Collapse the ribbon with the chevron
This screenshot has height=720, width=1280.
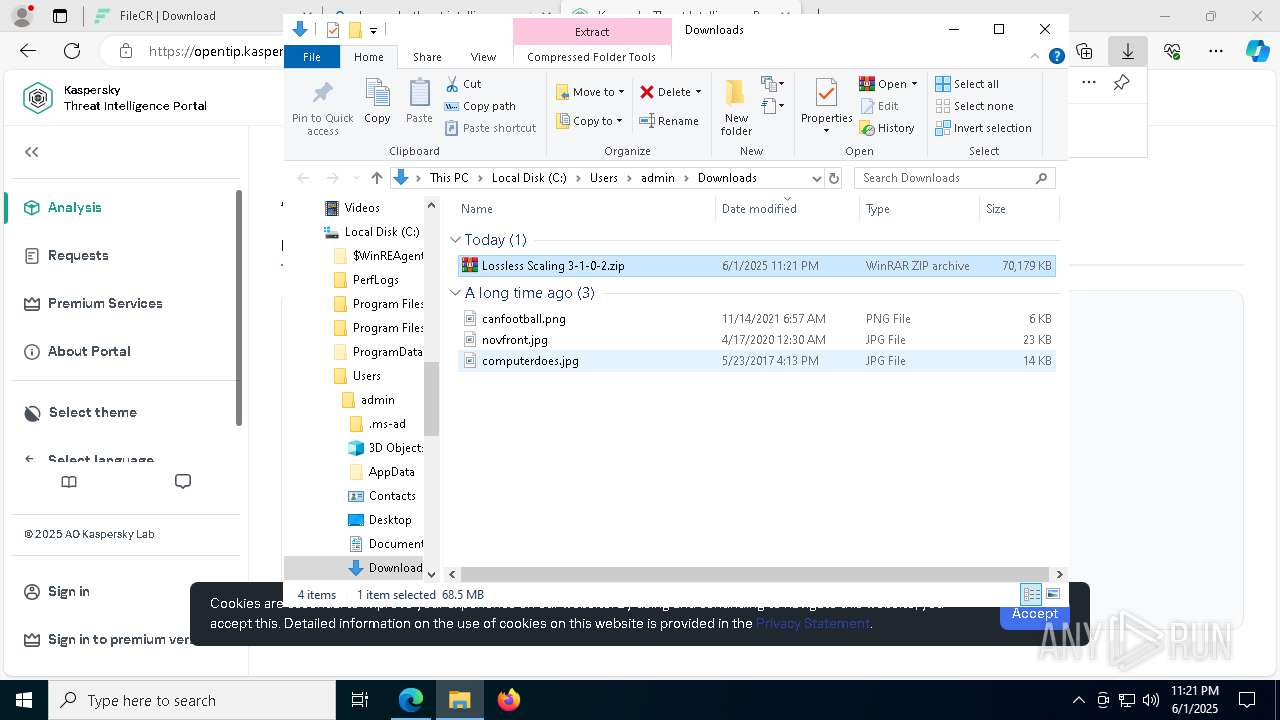[x=1036, y=57]
